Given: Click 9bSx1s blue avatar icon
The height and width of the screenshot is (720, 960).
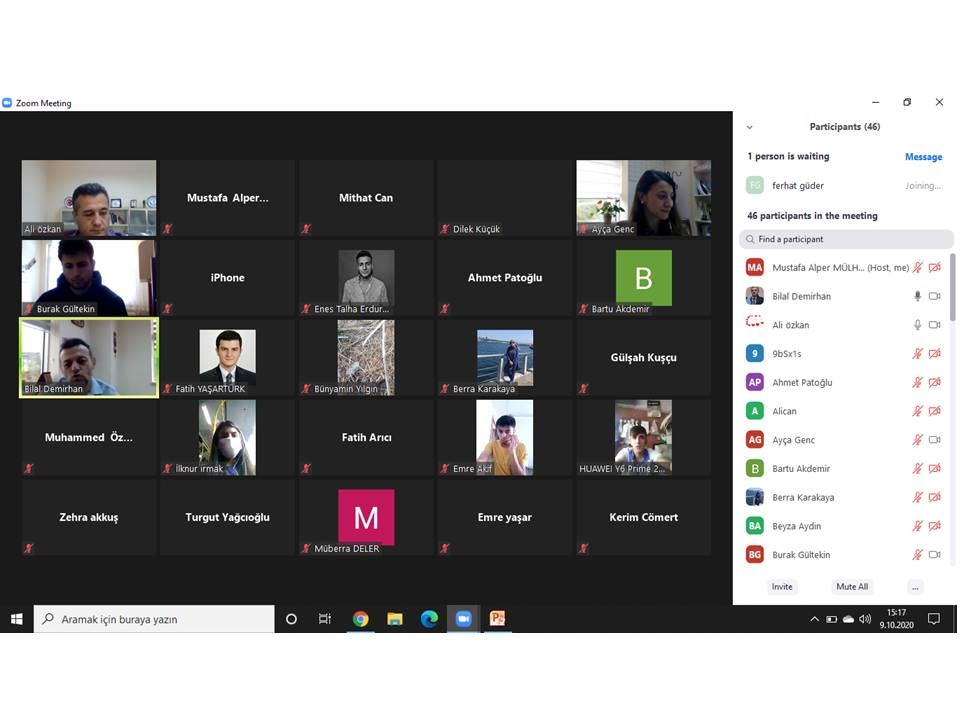Looking at the screenshot, I should [x=755, y=354].
